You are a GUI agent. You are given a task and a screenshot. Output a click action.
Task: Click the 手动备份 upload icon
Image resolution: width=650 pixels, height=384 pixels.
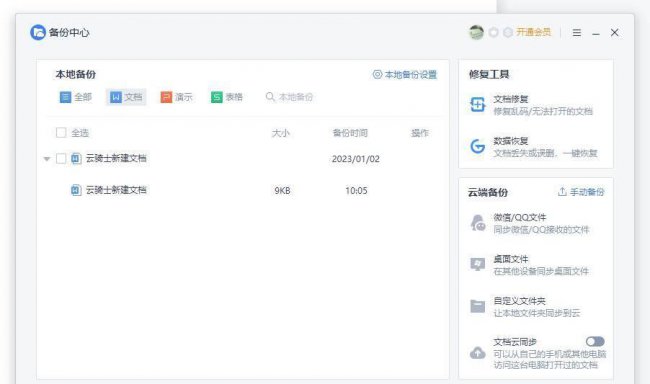point(562,192)
